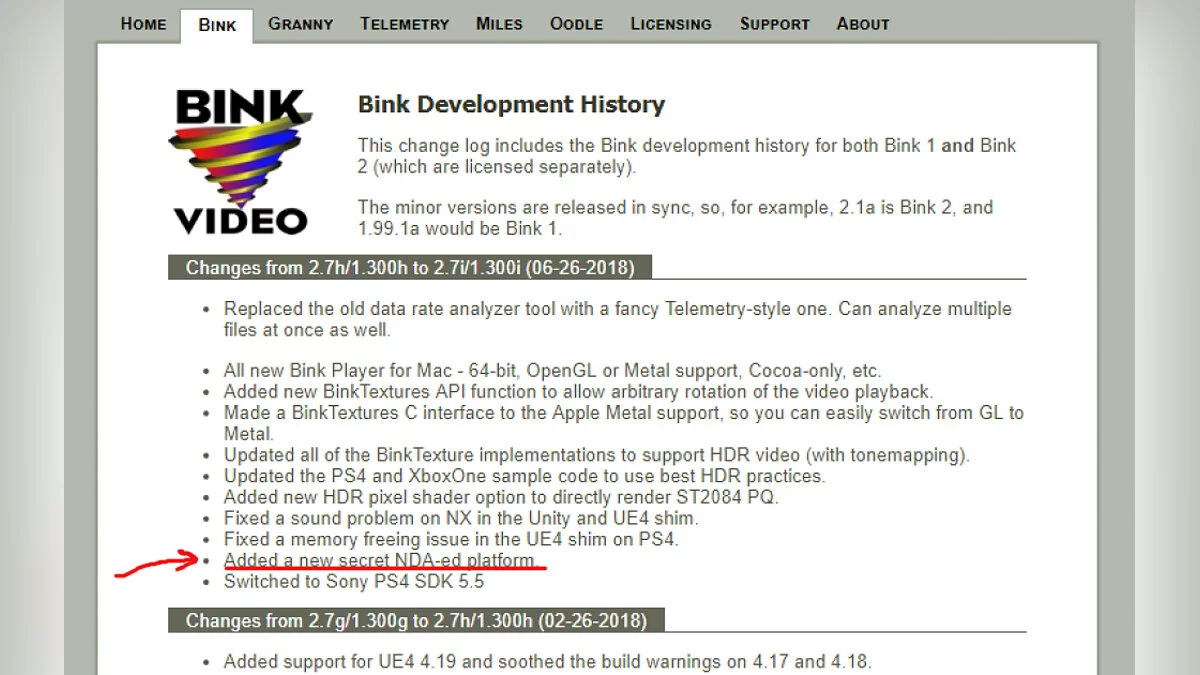
Task: Click the 'licensed separately' intro paragraph
Action: click(687, 156)
